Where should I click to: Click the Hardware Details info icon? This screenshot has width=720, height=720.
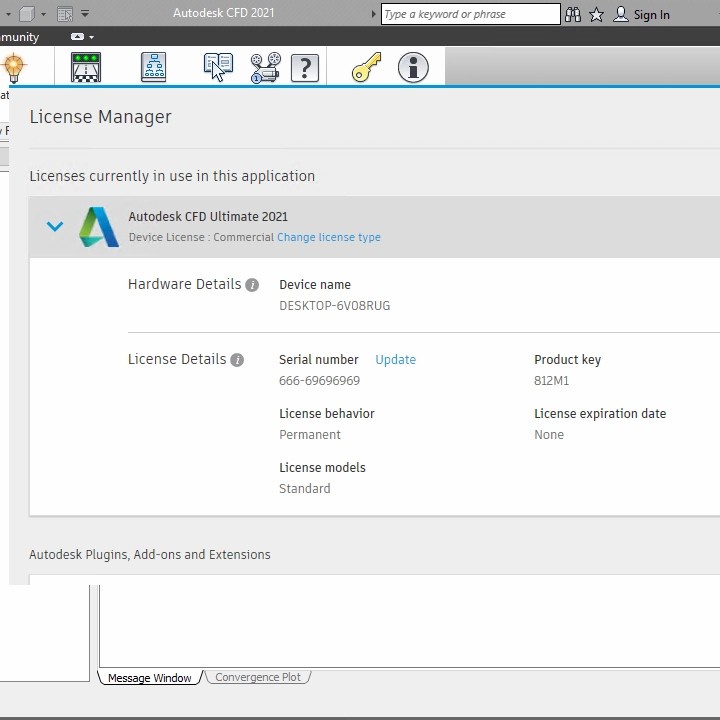tap(252, 285)
